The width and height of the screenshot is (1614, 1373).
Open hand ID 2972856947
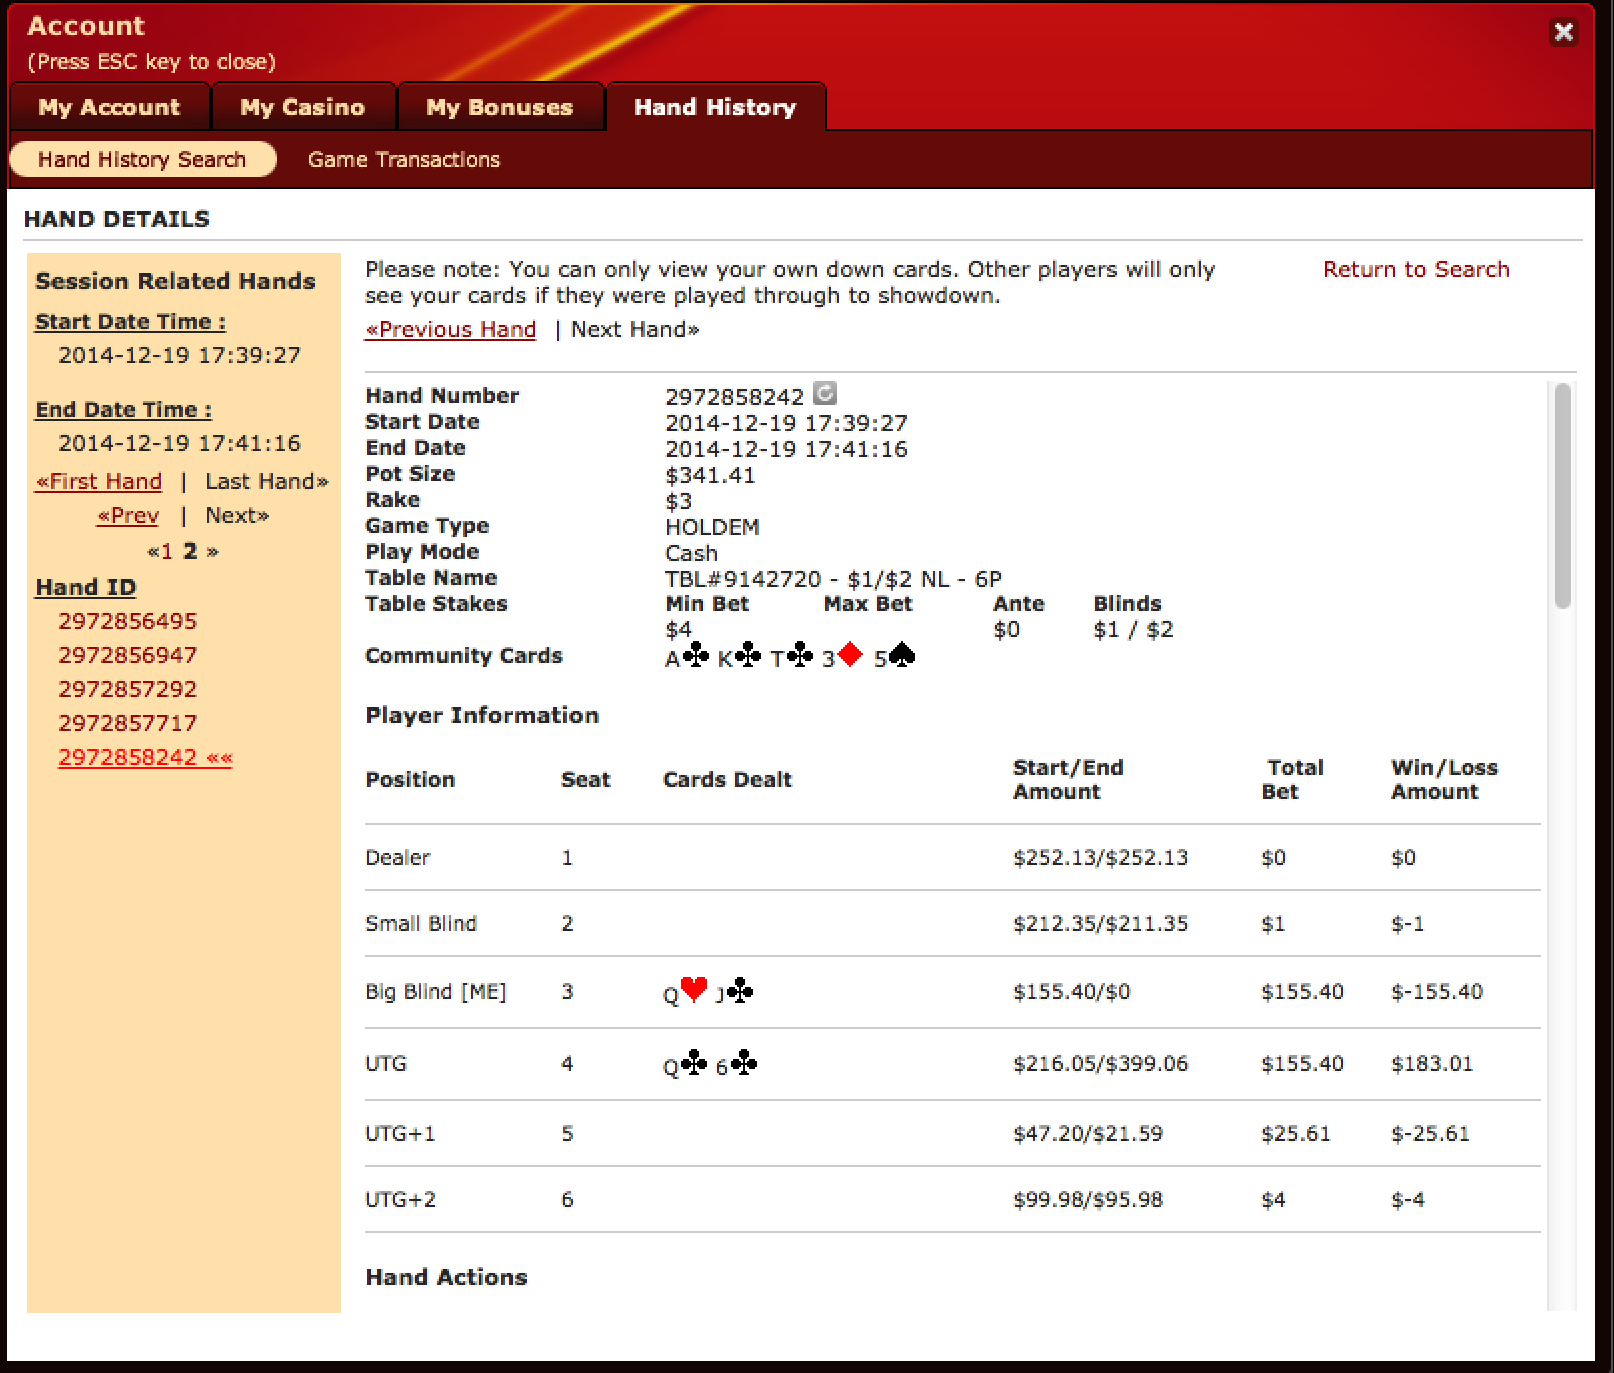tap(128, 655)
